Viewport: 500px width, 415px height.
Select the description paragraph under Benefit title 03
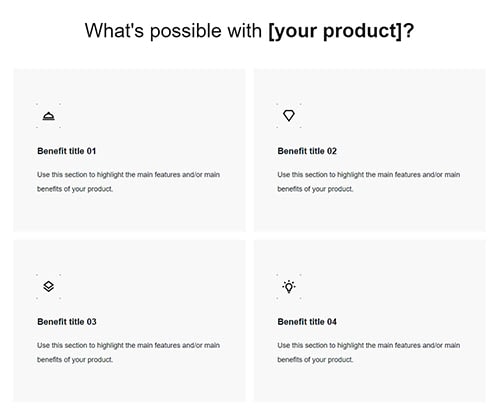pyautogui.click(x=128, y=352)
